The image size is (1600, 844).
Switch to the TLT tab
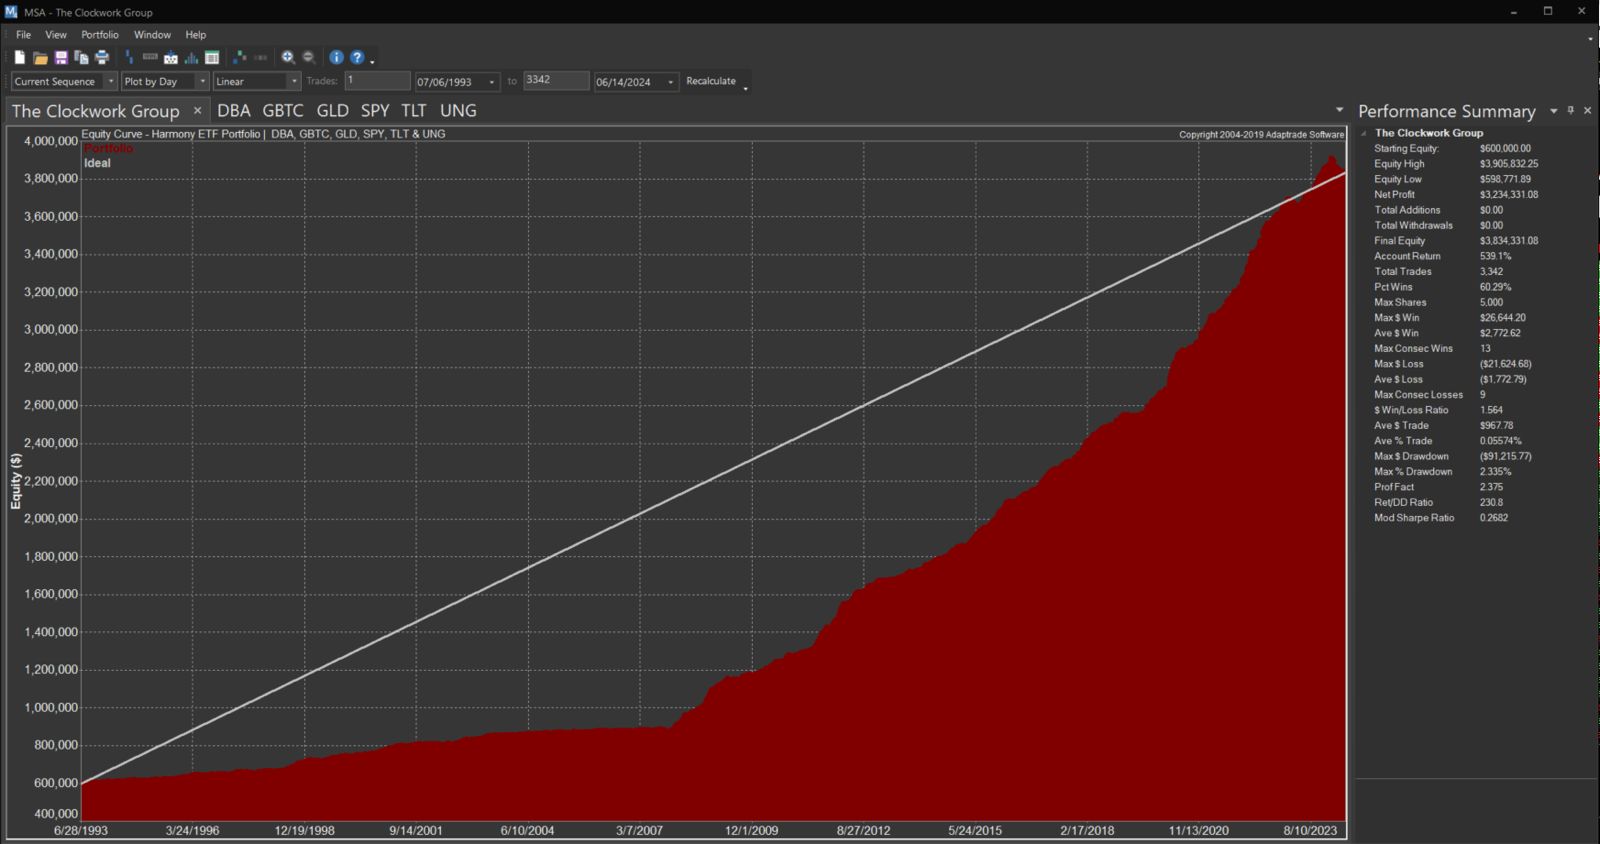(414, 111)
